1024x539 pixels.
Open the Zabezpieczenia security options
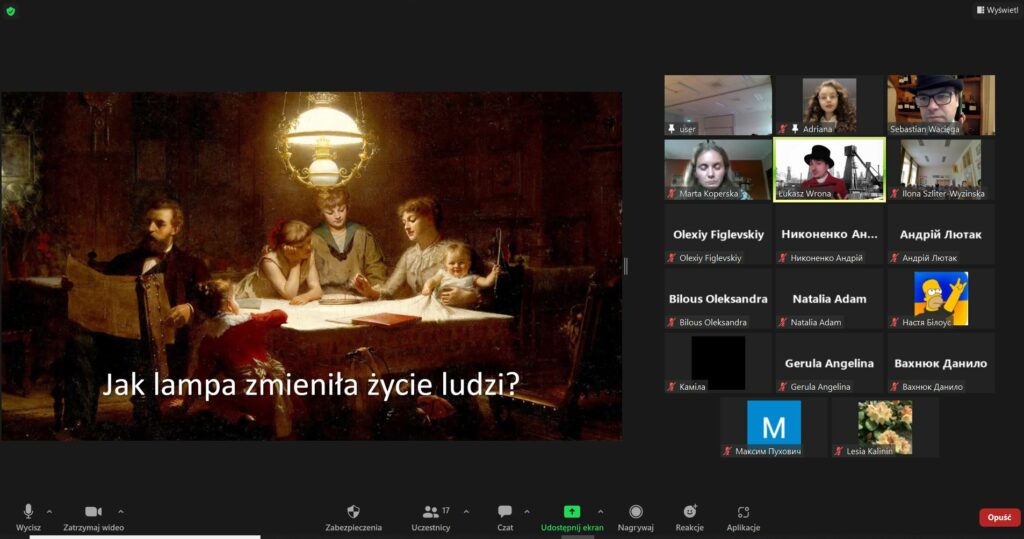coord(353,517)
